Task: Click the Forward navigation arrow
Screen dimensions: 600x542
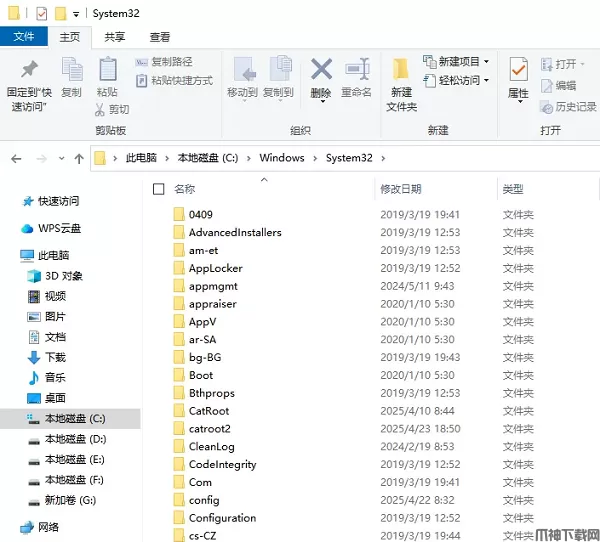Action: pyautogui.click(x=41, y=158)
